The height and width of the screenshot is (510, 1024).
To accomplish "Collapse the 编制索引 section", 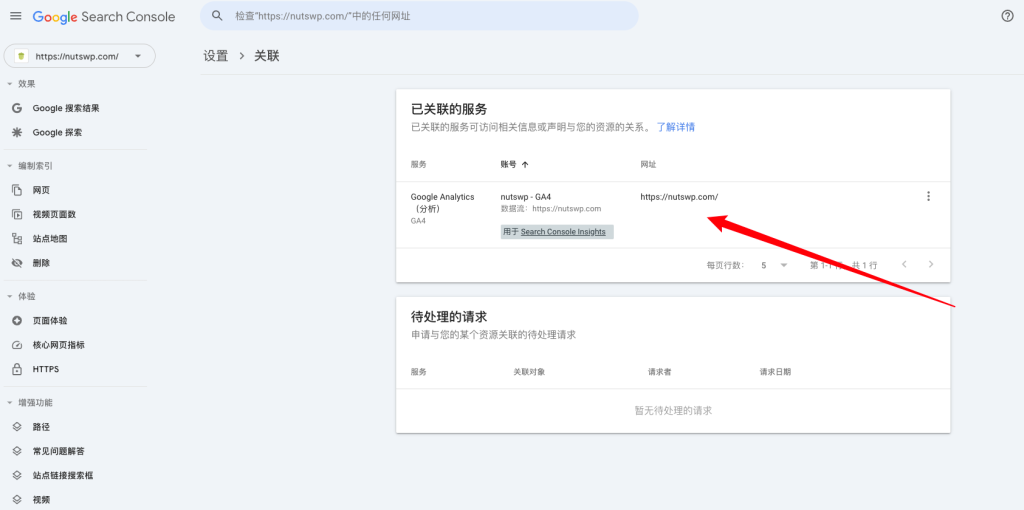I will click(x=9, y=166).
